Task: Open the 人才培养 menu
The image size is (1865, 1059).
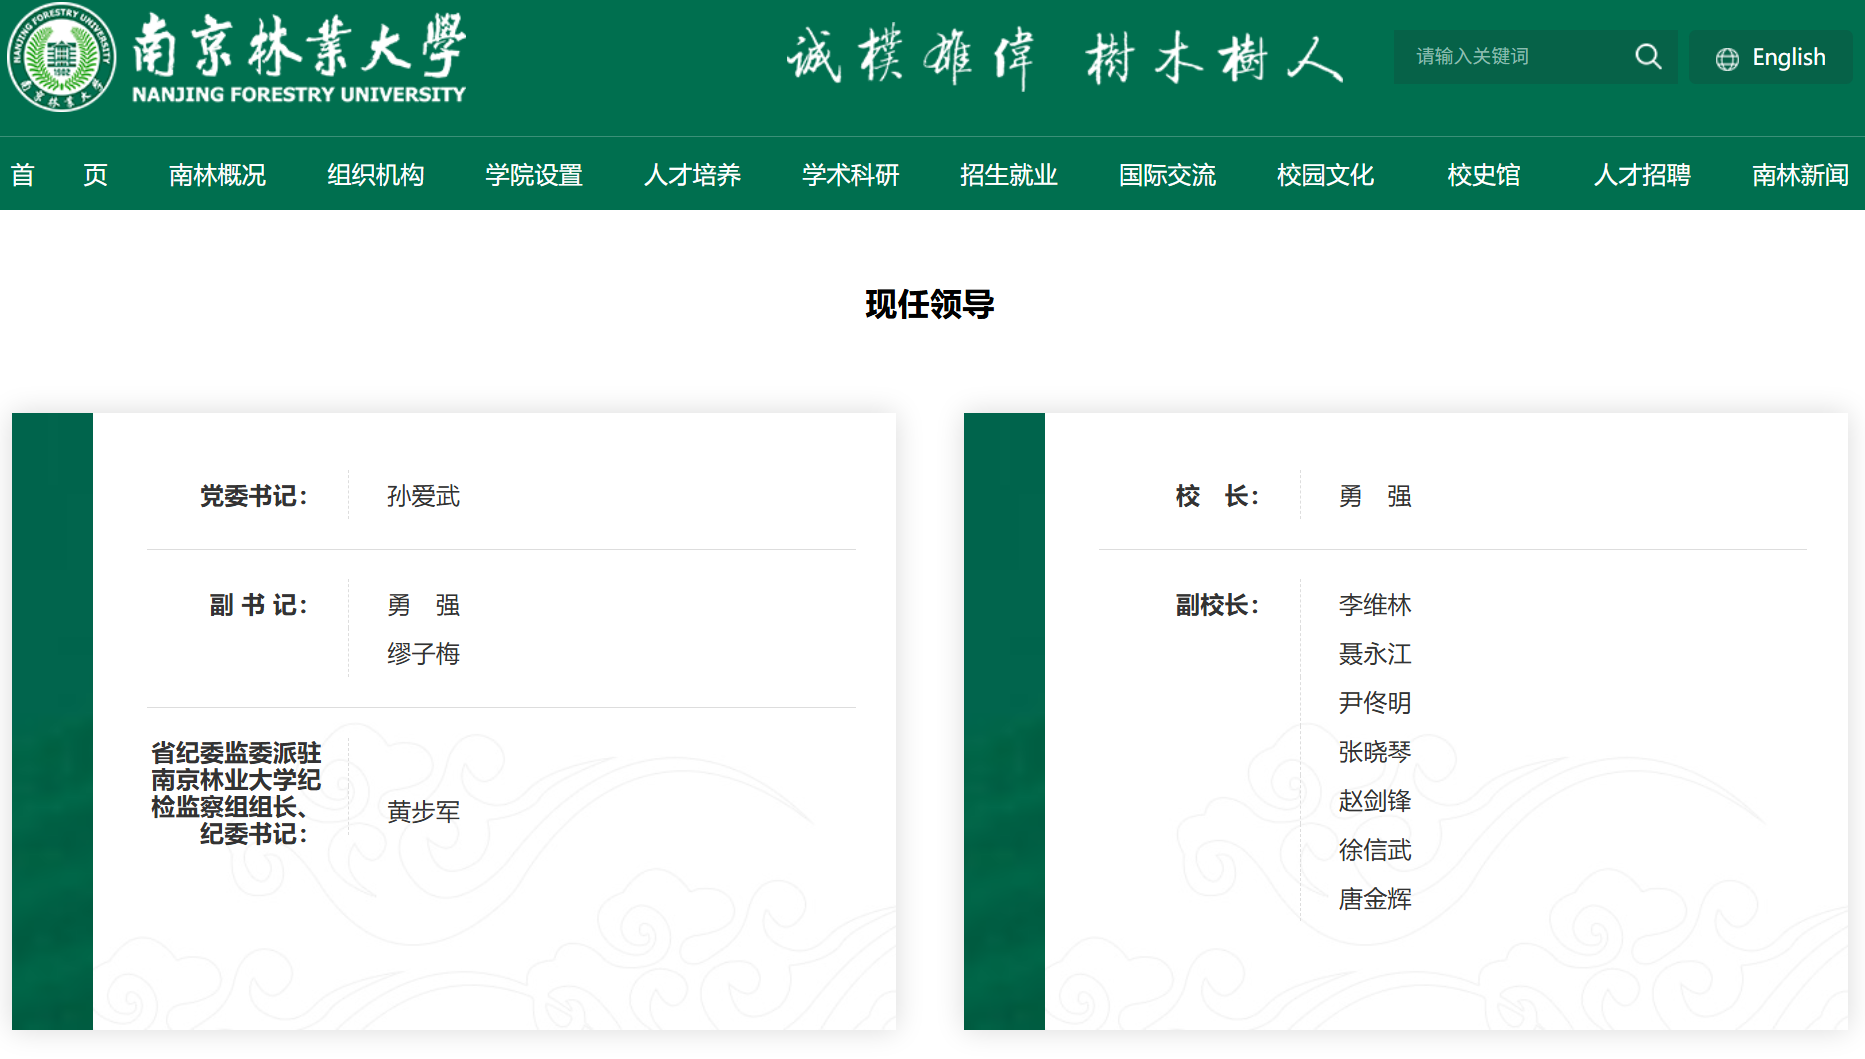Action: [x=692, y=175]
